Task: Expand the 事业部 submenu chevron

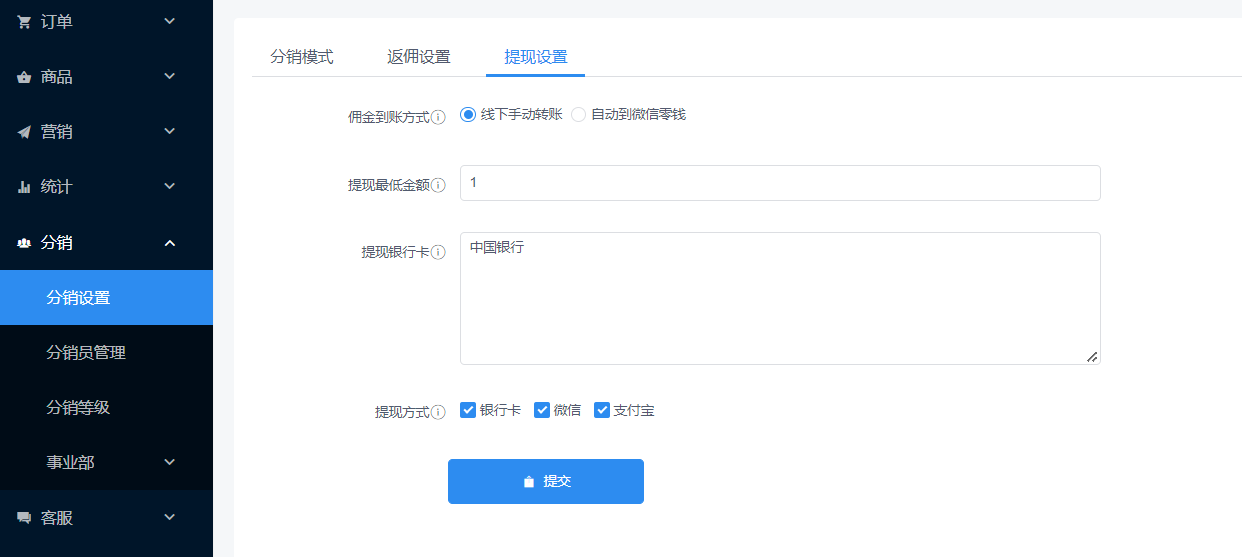Action: [169, 462]
